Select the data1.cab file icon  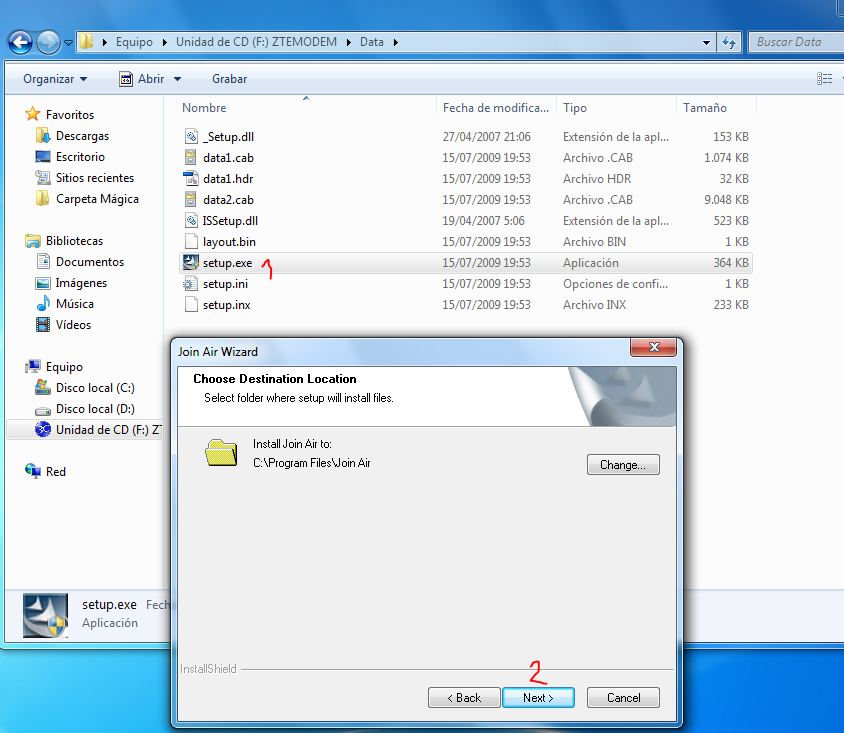tap(191, 158)
